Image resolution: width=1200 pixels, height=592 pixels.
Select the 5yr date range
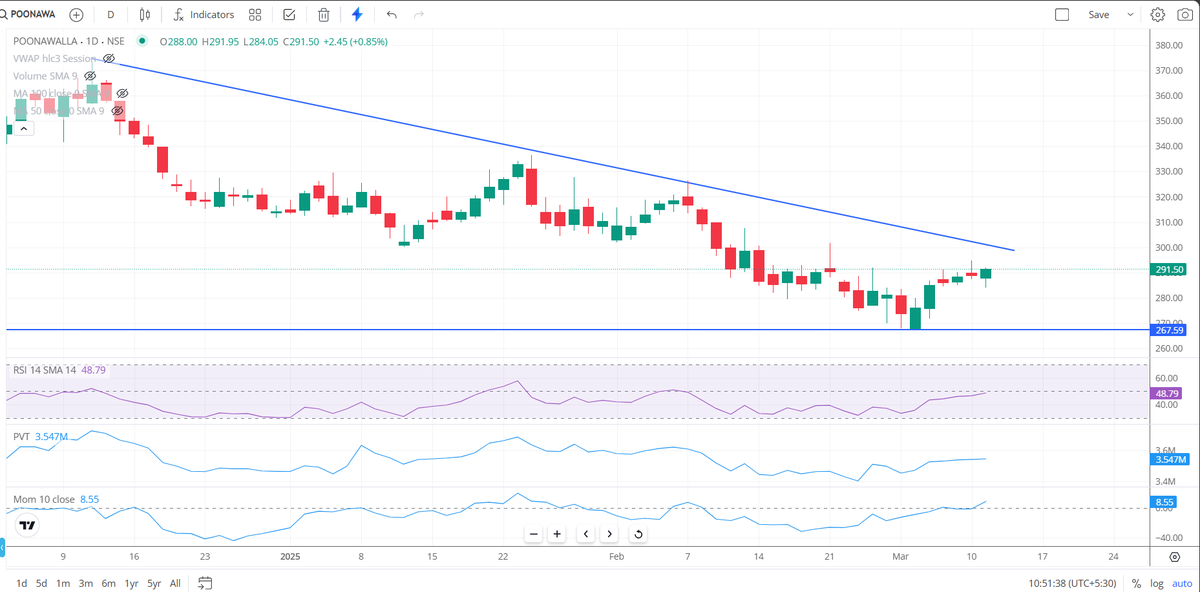(x=154, y=583)
